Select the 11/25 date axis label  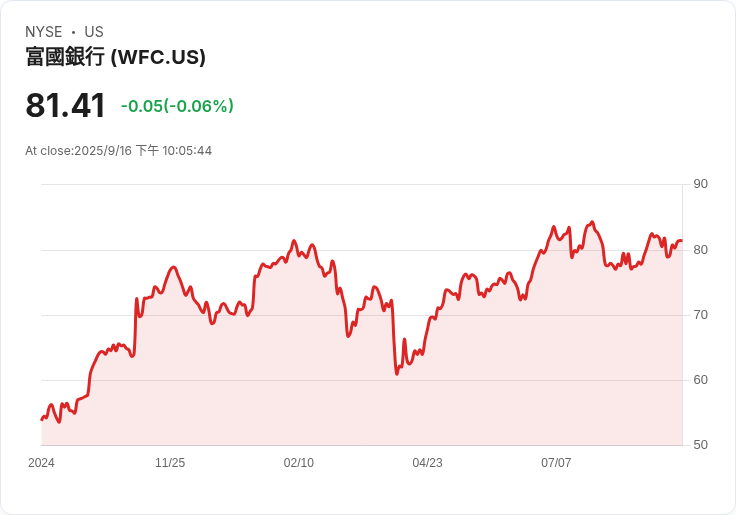click(x=170, y=463)
